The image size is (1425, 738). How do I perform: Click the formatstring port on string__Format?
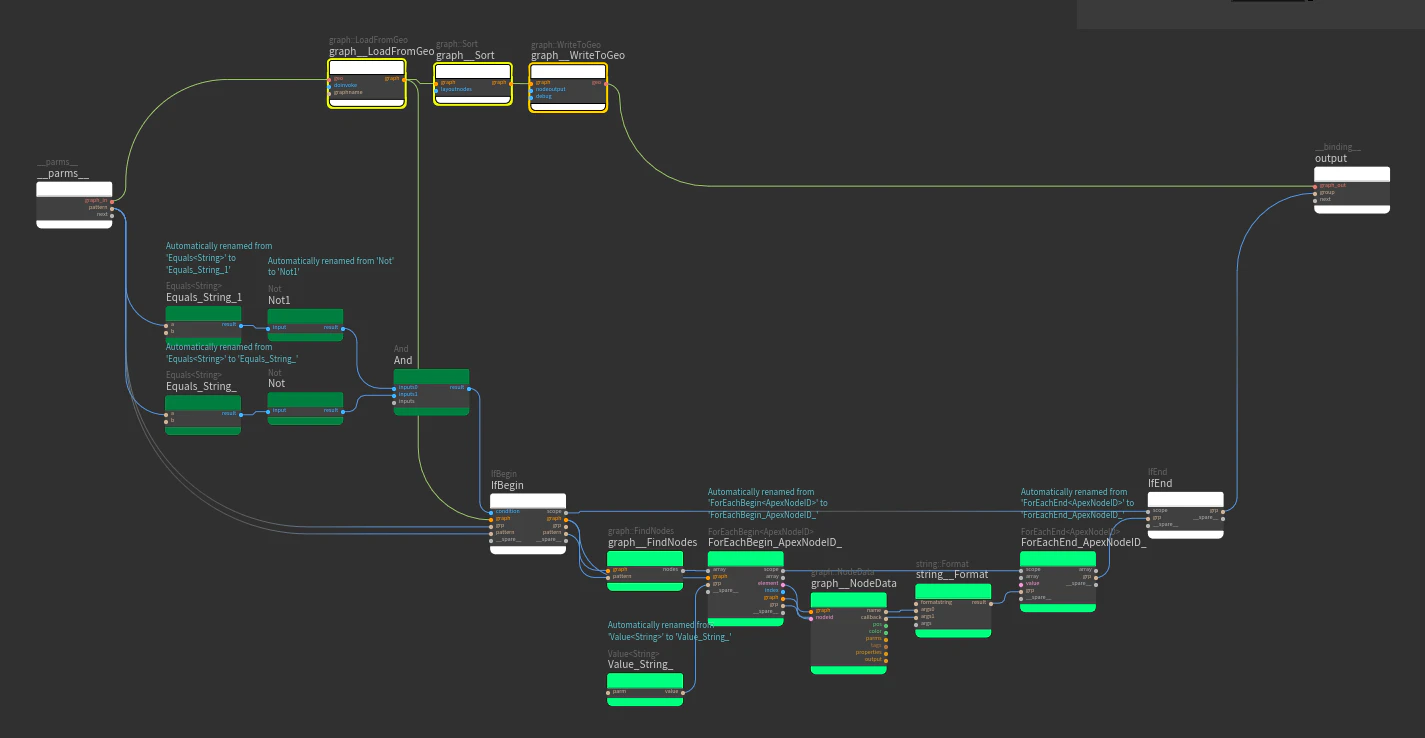point(917,602)
